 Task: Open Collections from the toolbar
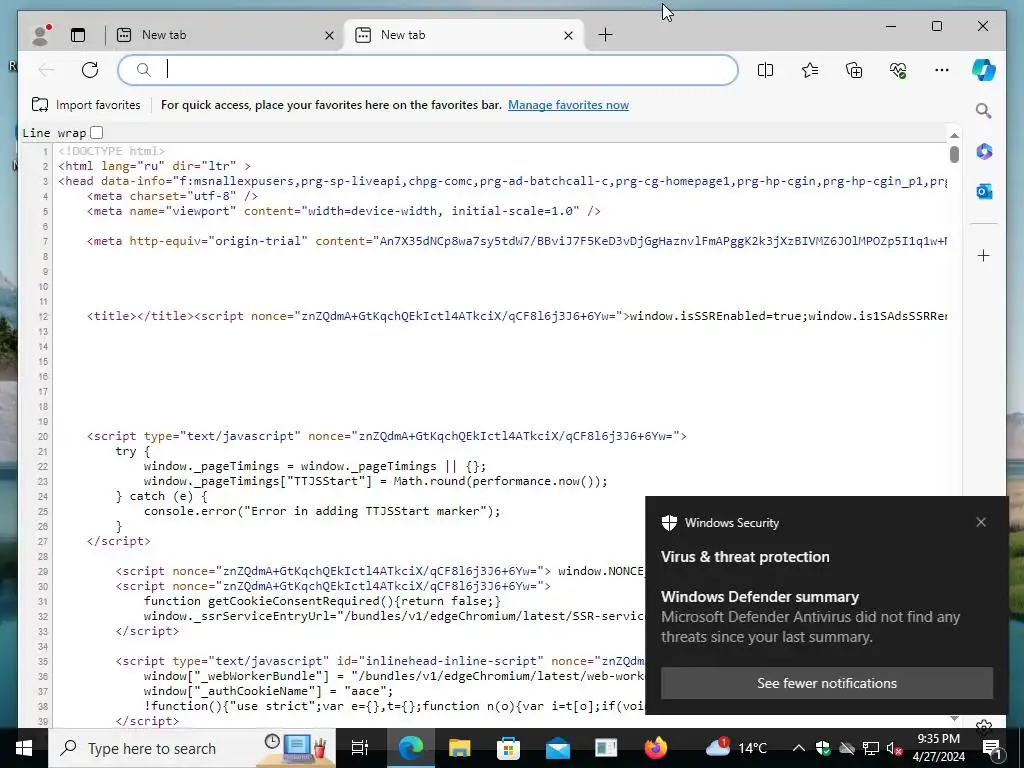(854, 70)
